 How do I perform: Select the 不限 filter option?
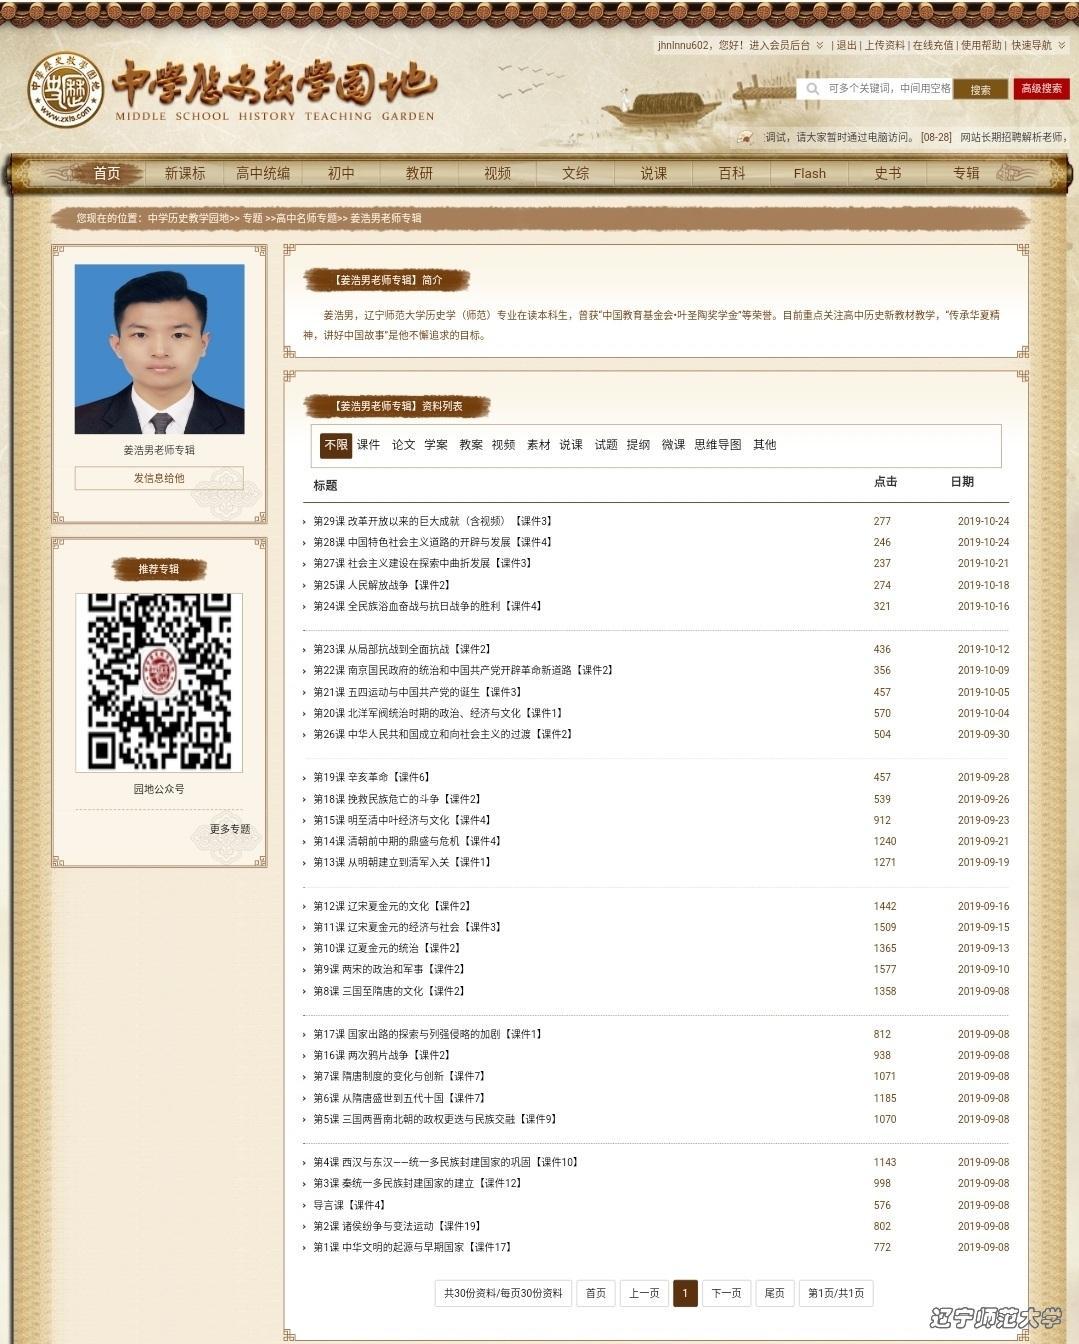coord(336,445)
